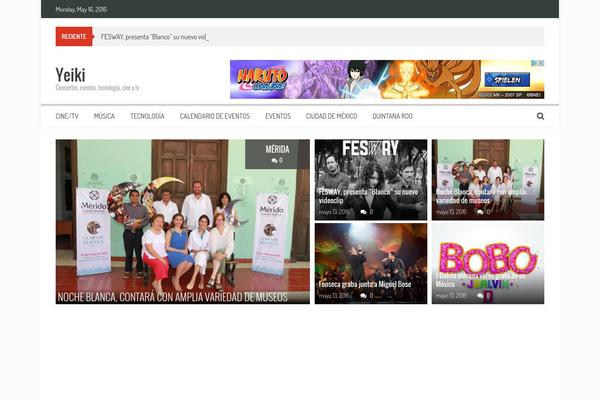This screenshot has height=400, width=600.
Task: Click the Naruto Online banner ad
Action: 387,79
